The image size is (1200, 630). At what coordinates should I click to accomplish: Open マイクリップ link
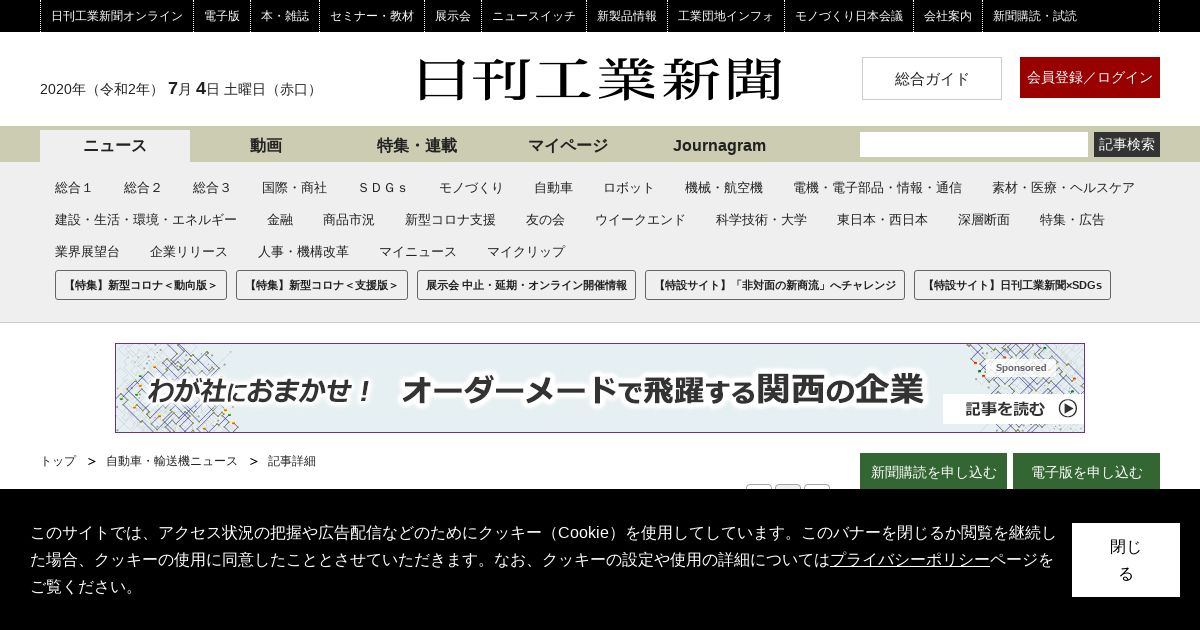(526, 252)
